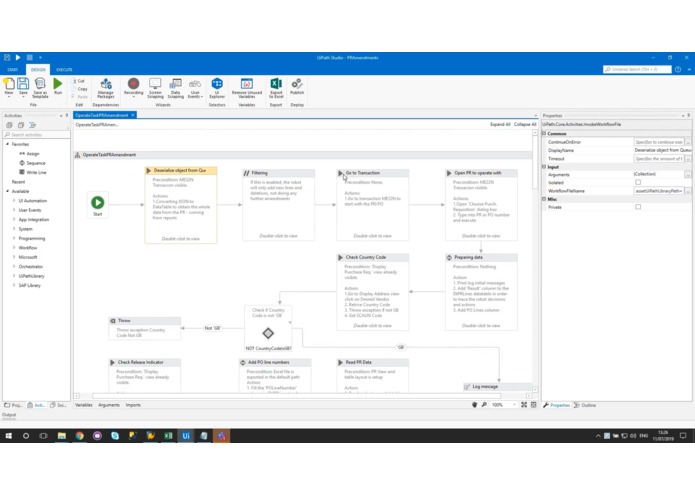695x494 pixels.
Task: Expand System category
Action: [14, 229]
